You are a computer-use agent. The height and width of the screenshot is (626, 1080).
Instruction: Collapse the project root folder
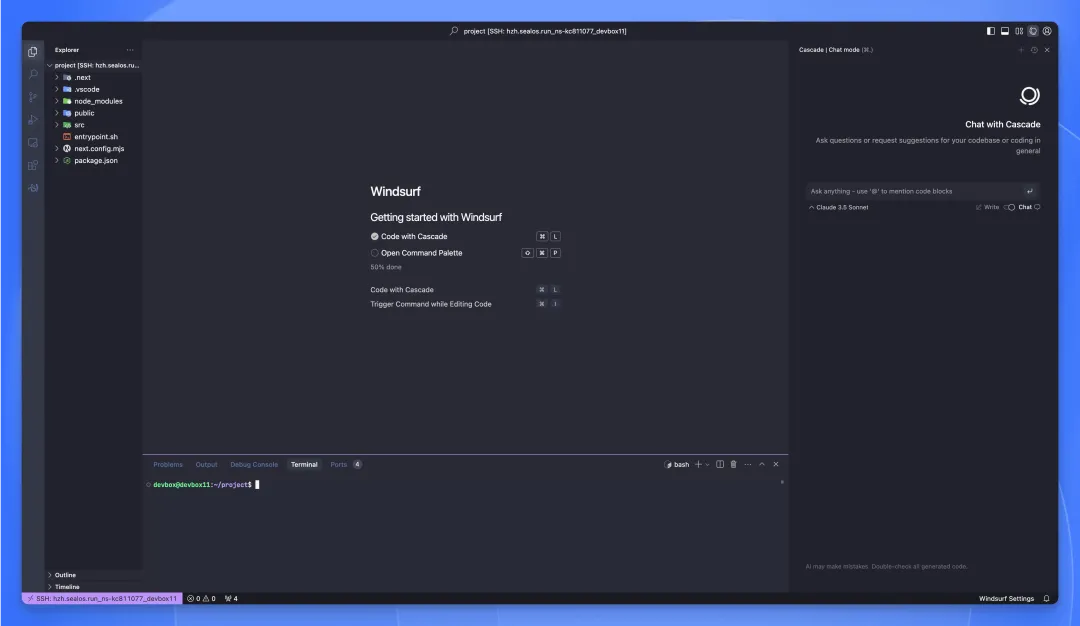pos(50,65)
